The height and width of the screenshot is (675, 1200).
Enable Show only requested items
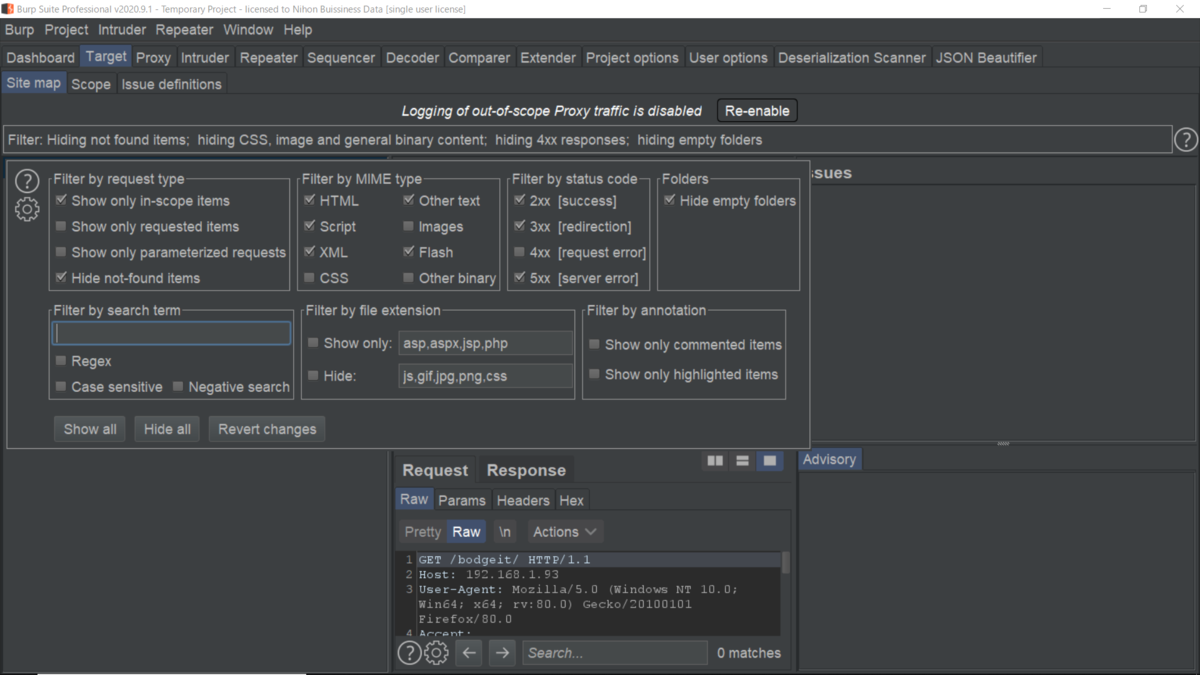[x=61, y=226]
